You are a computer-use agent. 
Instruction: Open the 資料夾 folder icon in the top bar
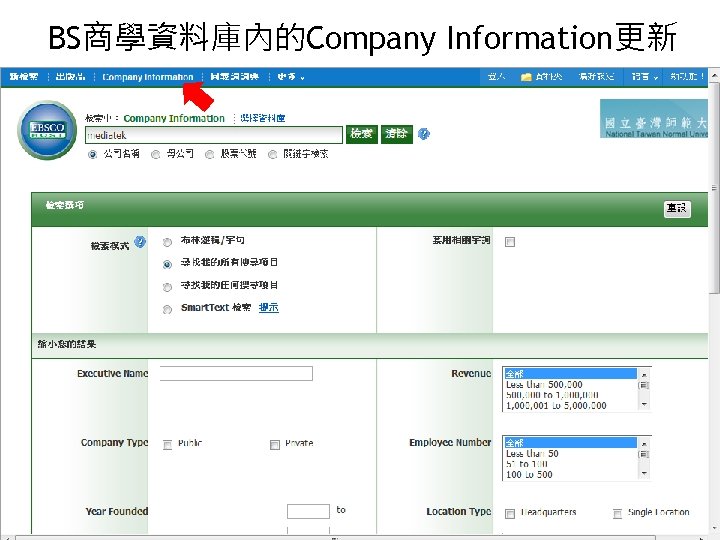point(526,77)
